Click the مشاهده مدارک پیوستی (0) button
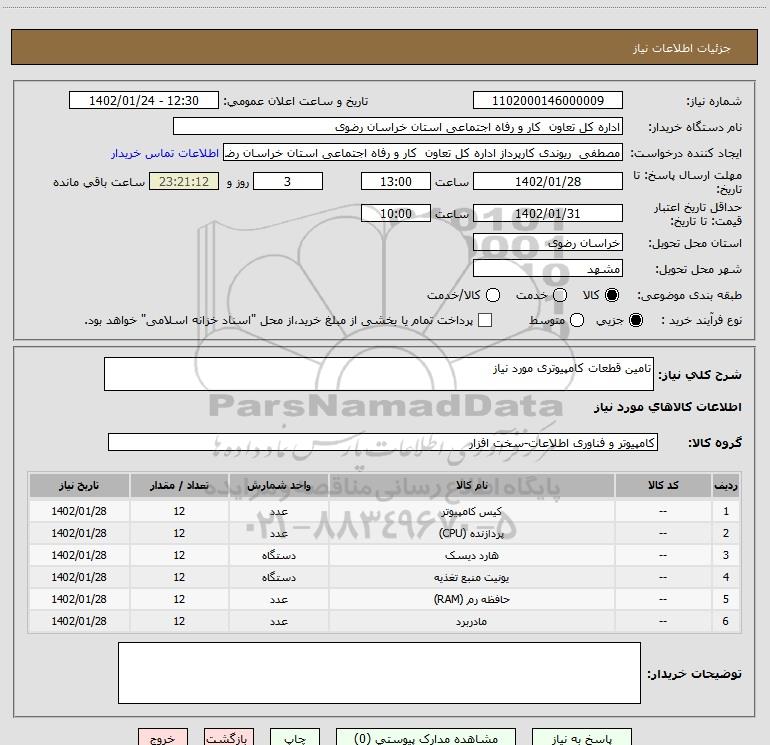 [426, 737]
